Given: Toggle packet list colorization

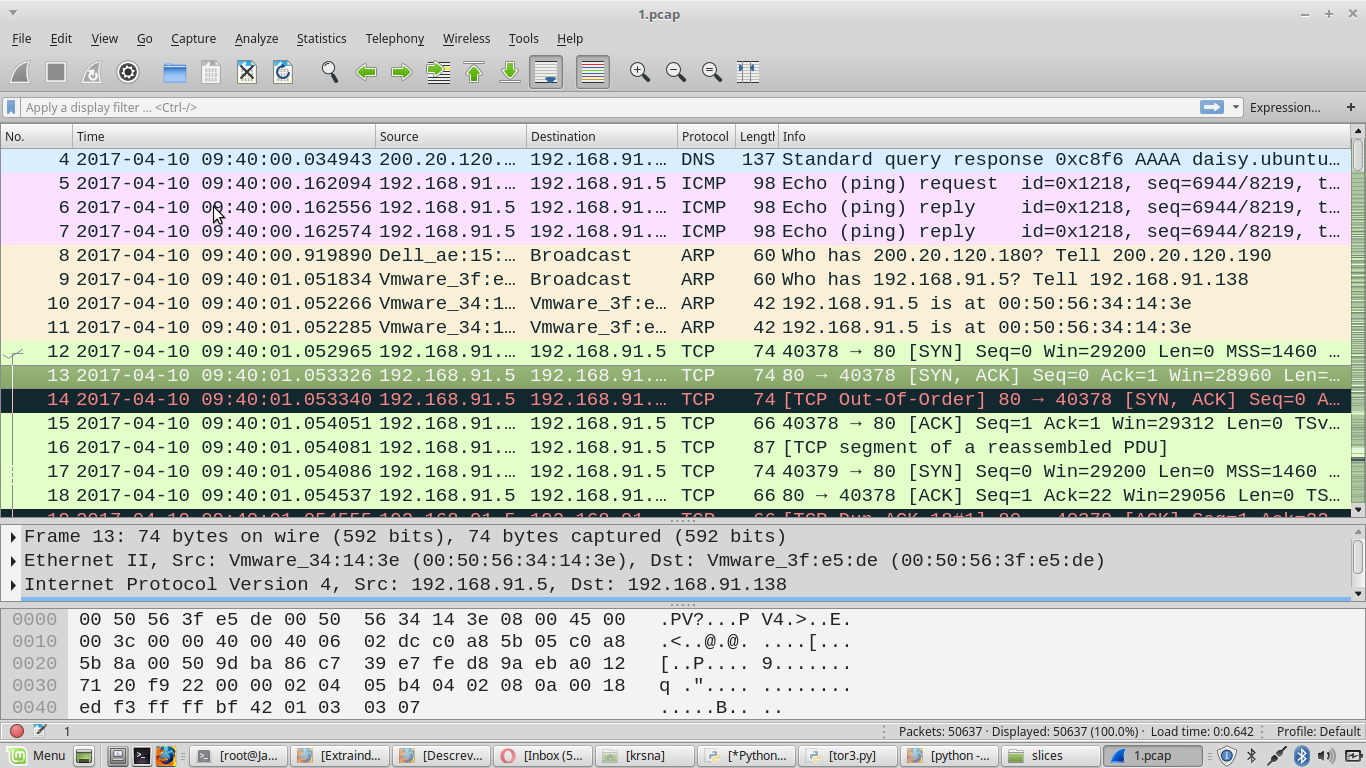Looking at the screenshot, I should [592, 71].
